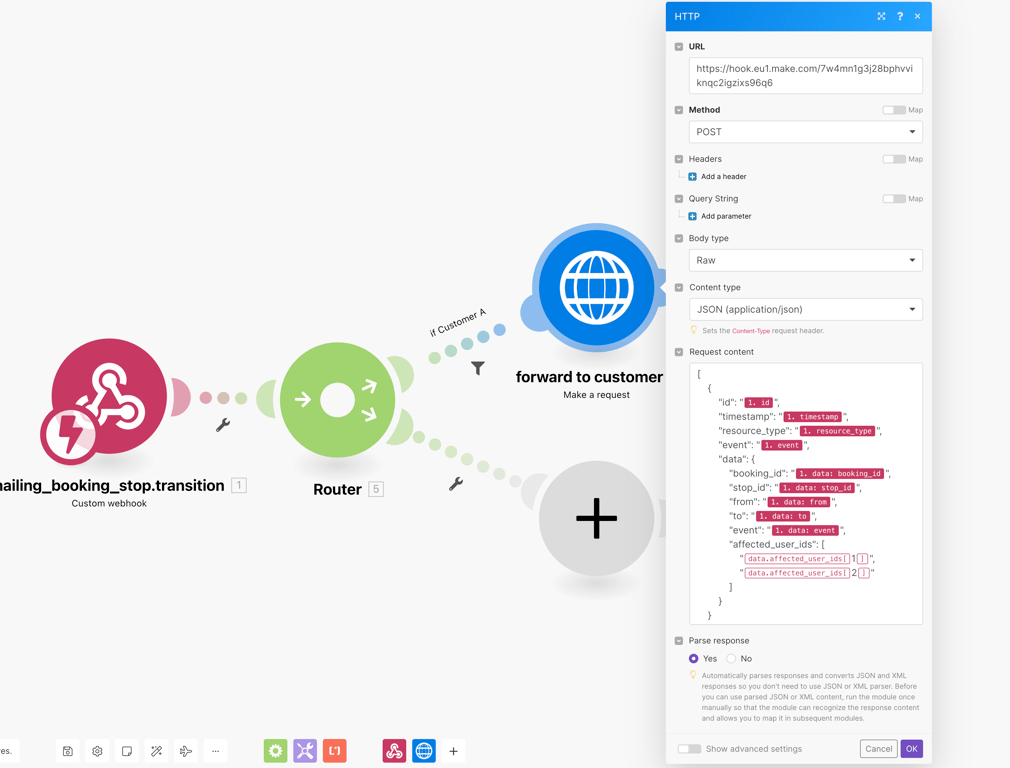
Task: Select Parse response No
Action: coord(731,658)
